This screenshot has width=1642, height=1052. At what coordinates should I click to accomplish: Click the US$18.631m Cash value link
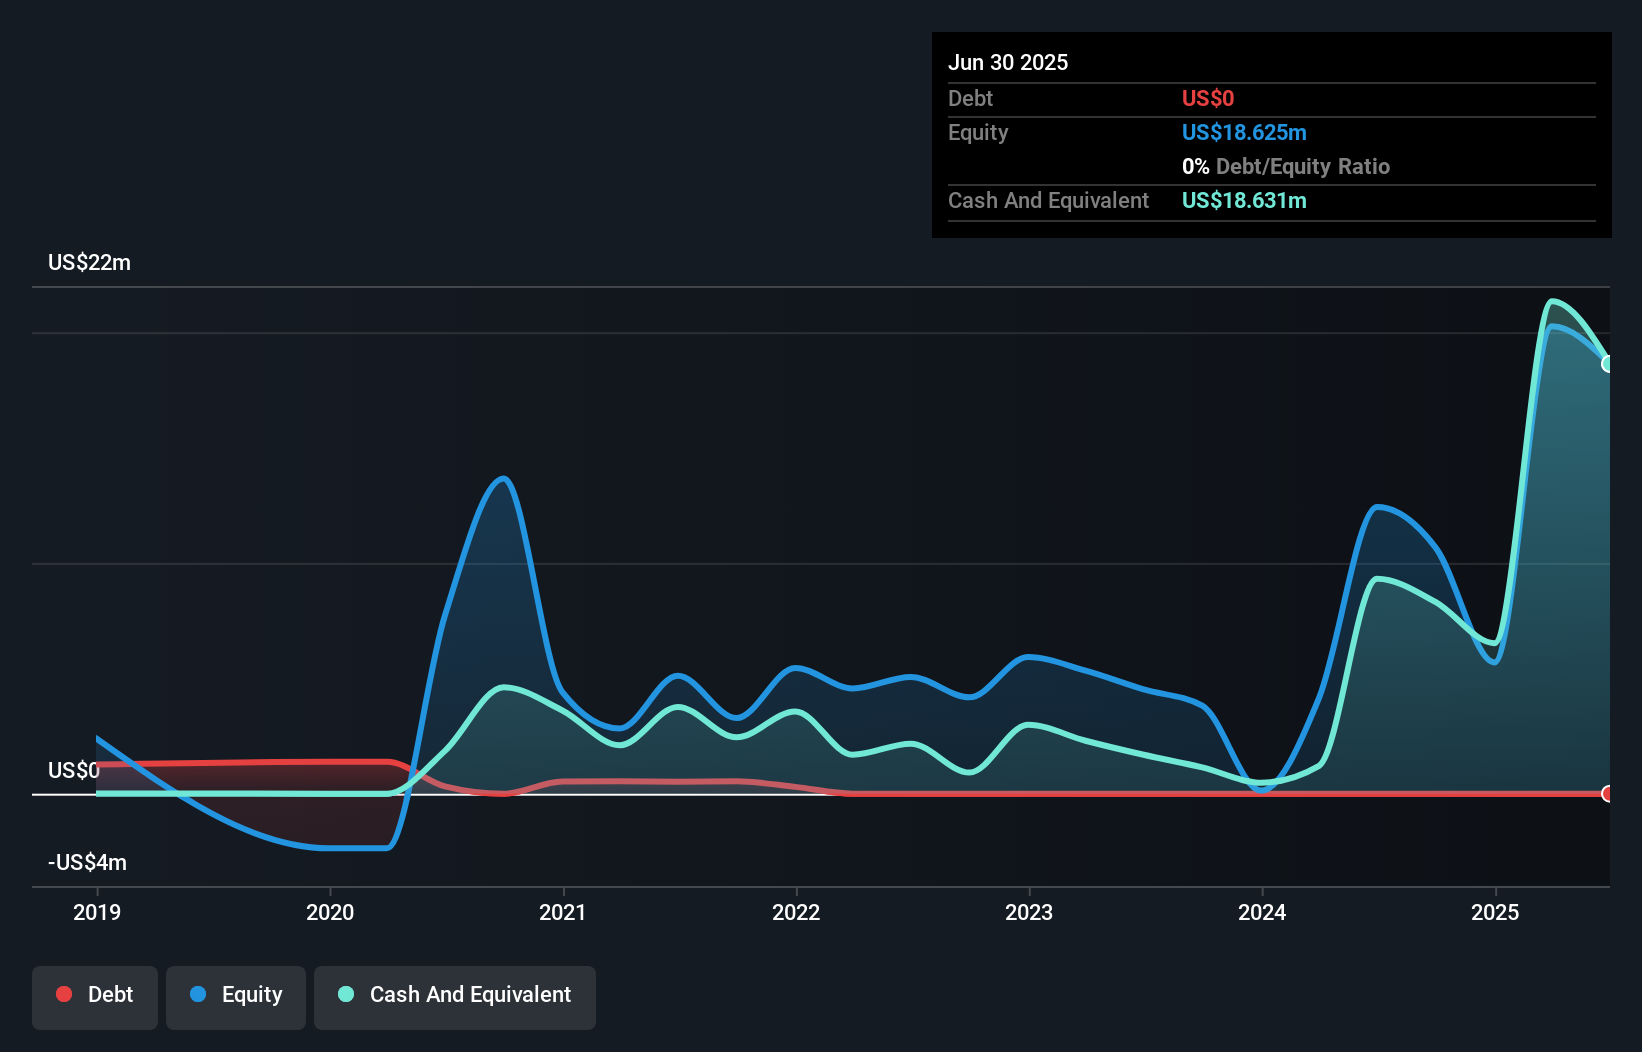pyautogui.click(x=1244, y=201)
